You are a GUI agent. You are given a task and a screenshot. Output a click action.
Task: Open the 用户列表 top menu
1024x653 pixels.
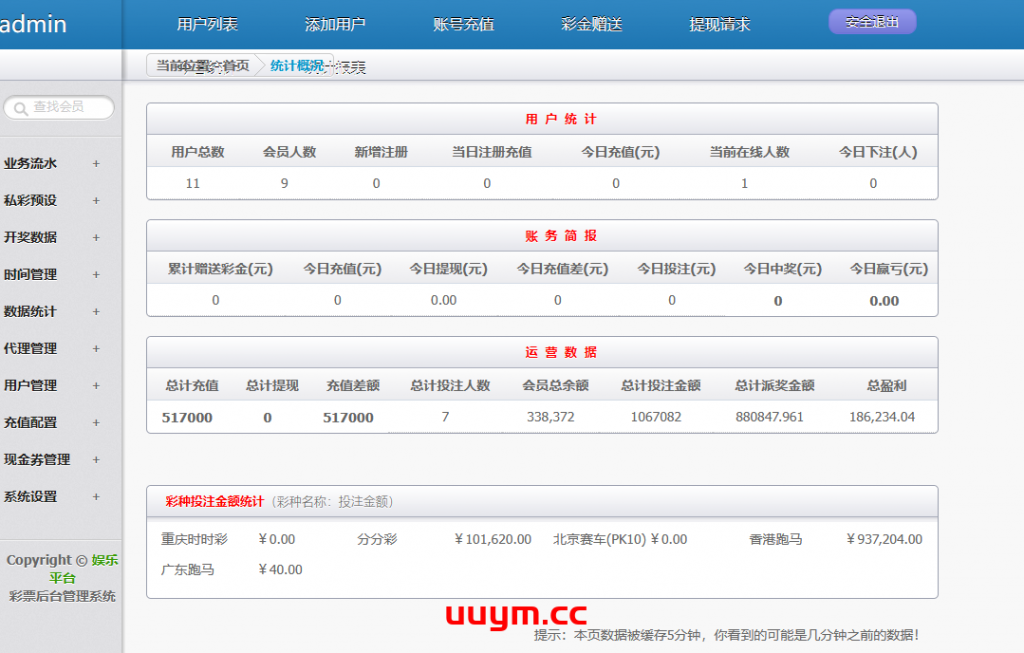(x=207, y=25)
